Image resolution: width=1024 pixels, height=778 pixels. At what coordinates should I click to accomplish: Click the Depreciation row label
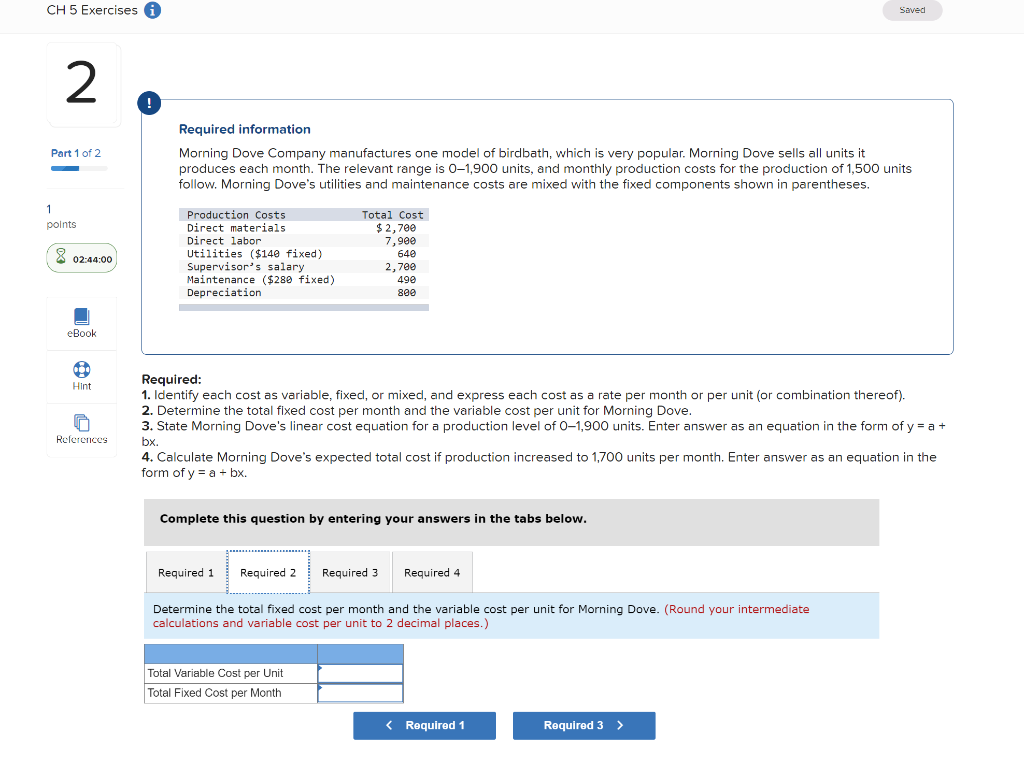point(224,293)
